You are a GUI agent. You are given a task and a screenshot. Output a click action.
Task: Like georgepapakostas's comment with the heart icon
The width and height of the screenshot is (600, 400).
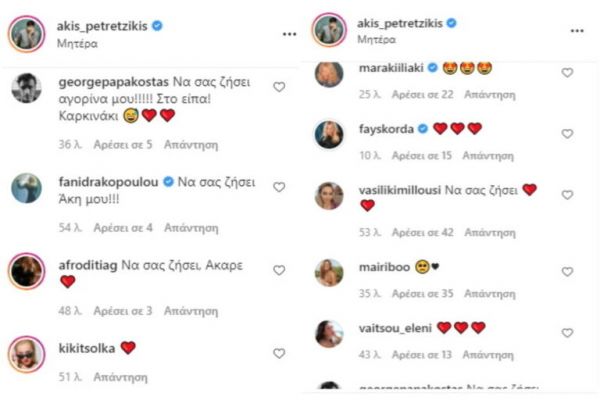click(279, 87)
